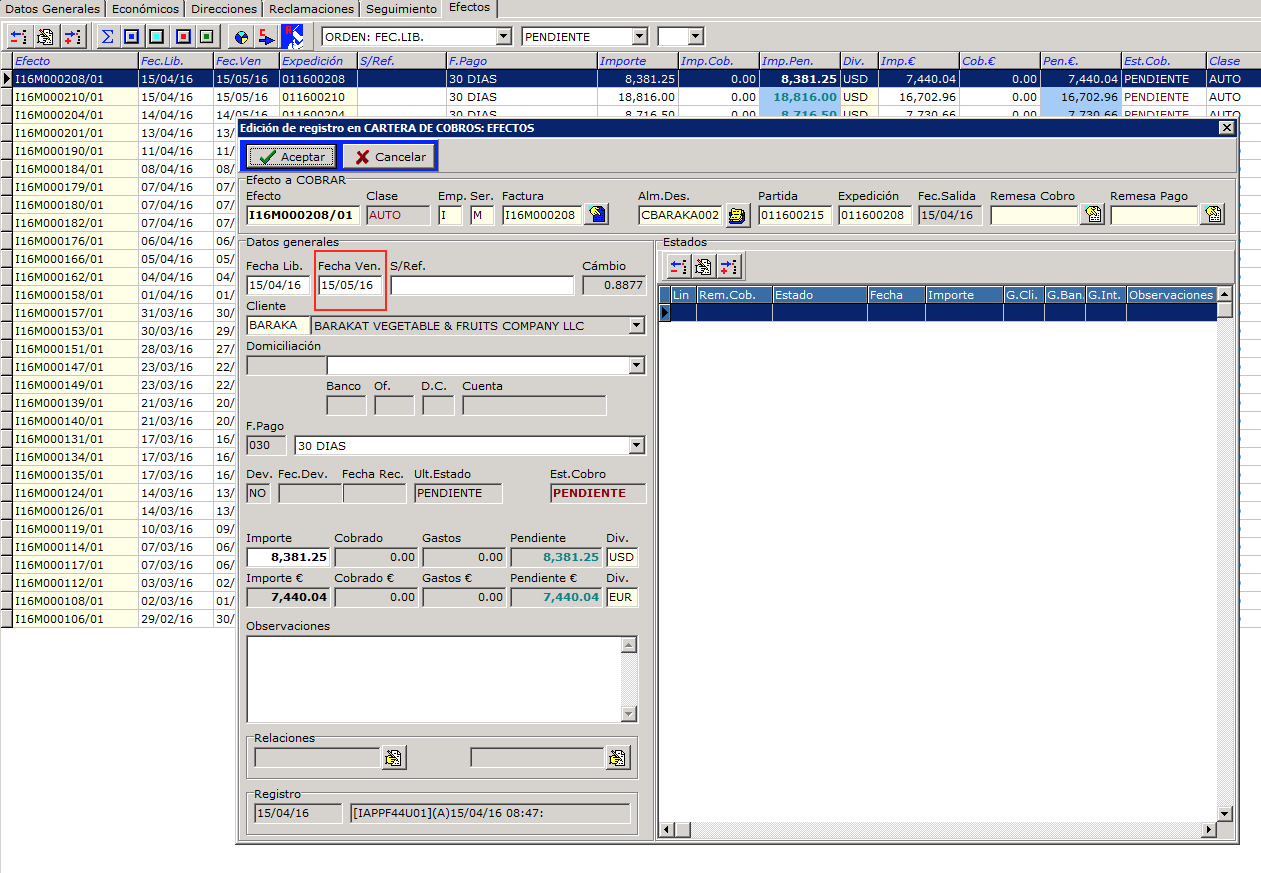Select row I16M000210/01 in the grid
The image size is (1261, 873).
point(70,97)
